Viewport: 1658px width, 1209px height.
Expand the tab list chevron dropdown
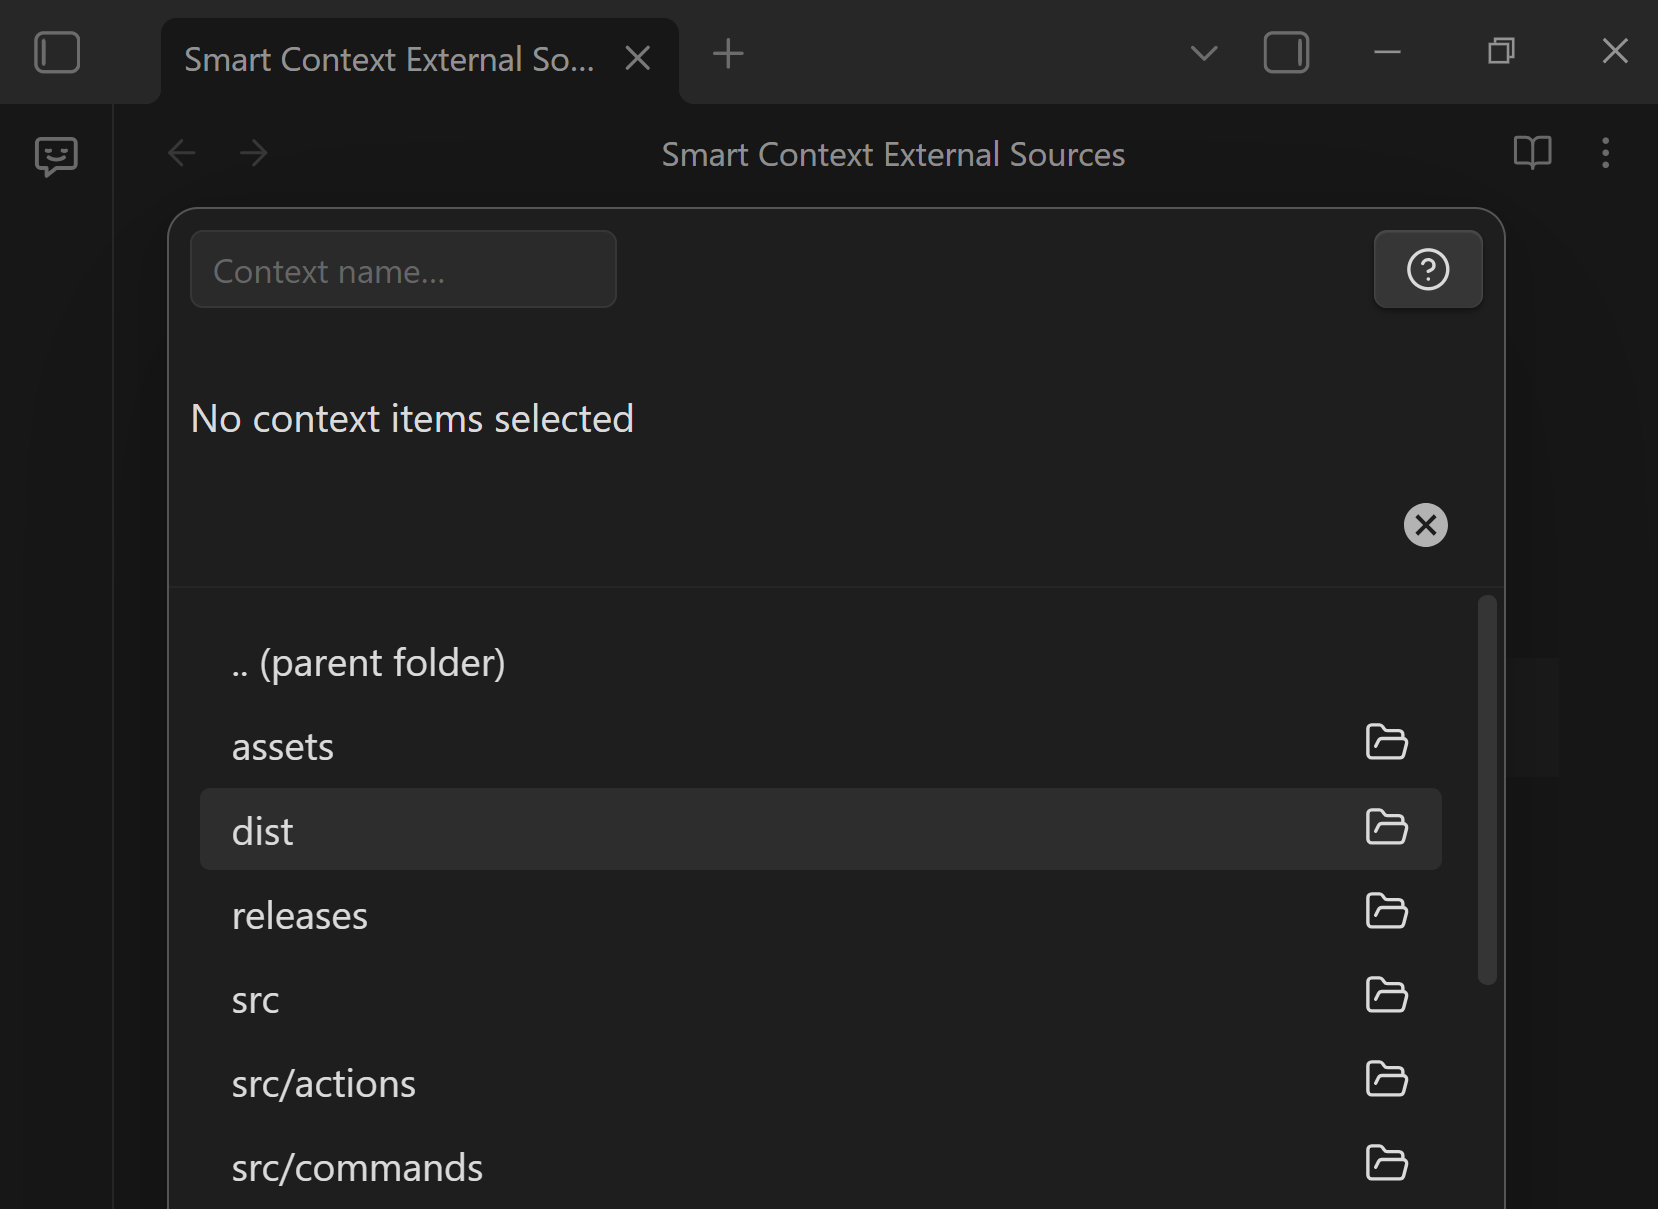click(1204, 53)
